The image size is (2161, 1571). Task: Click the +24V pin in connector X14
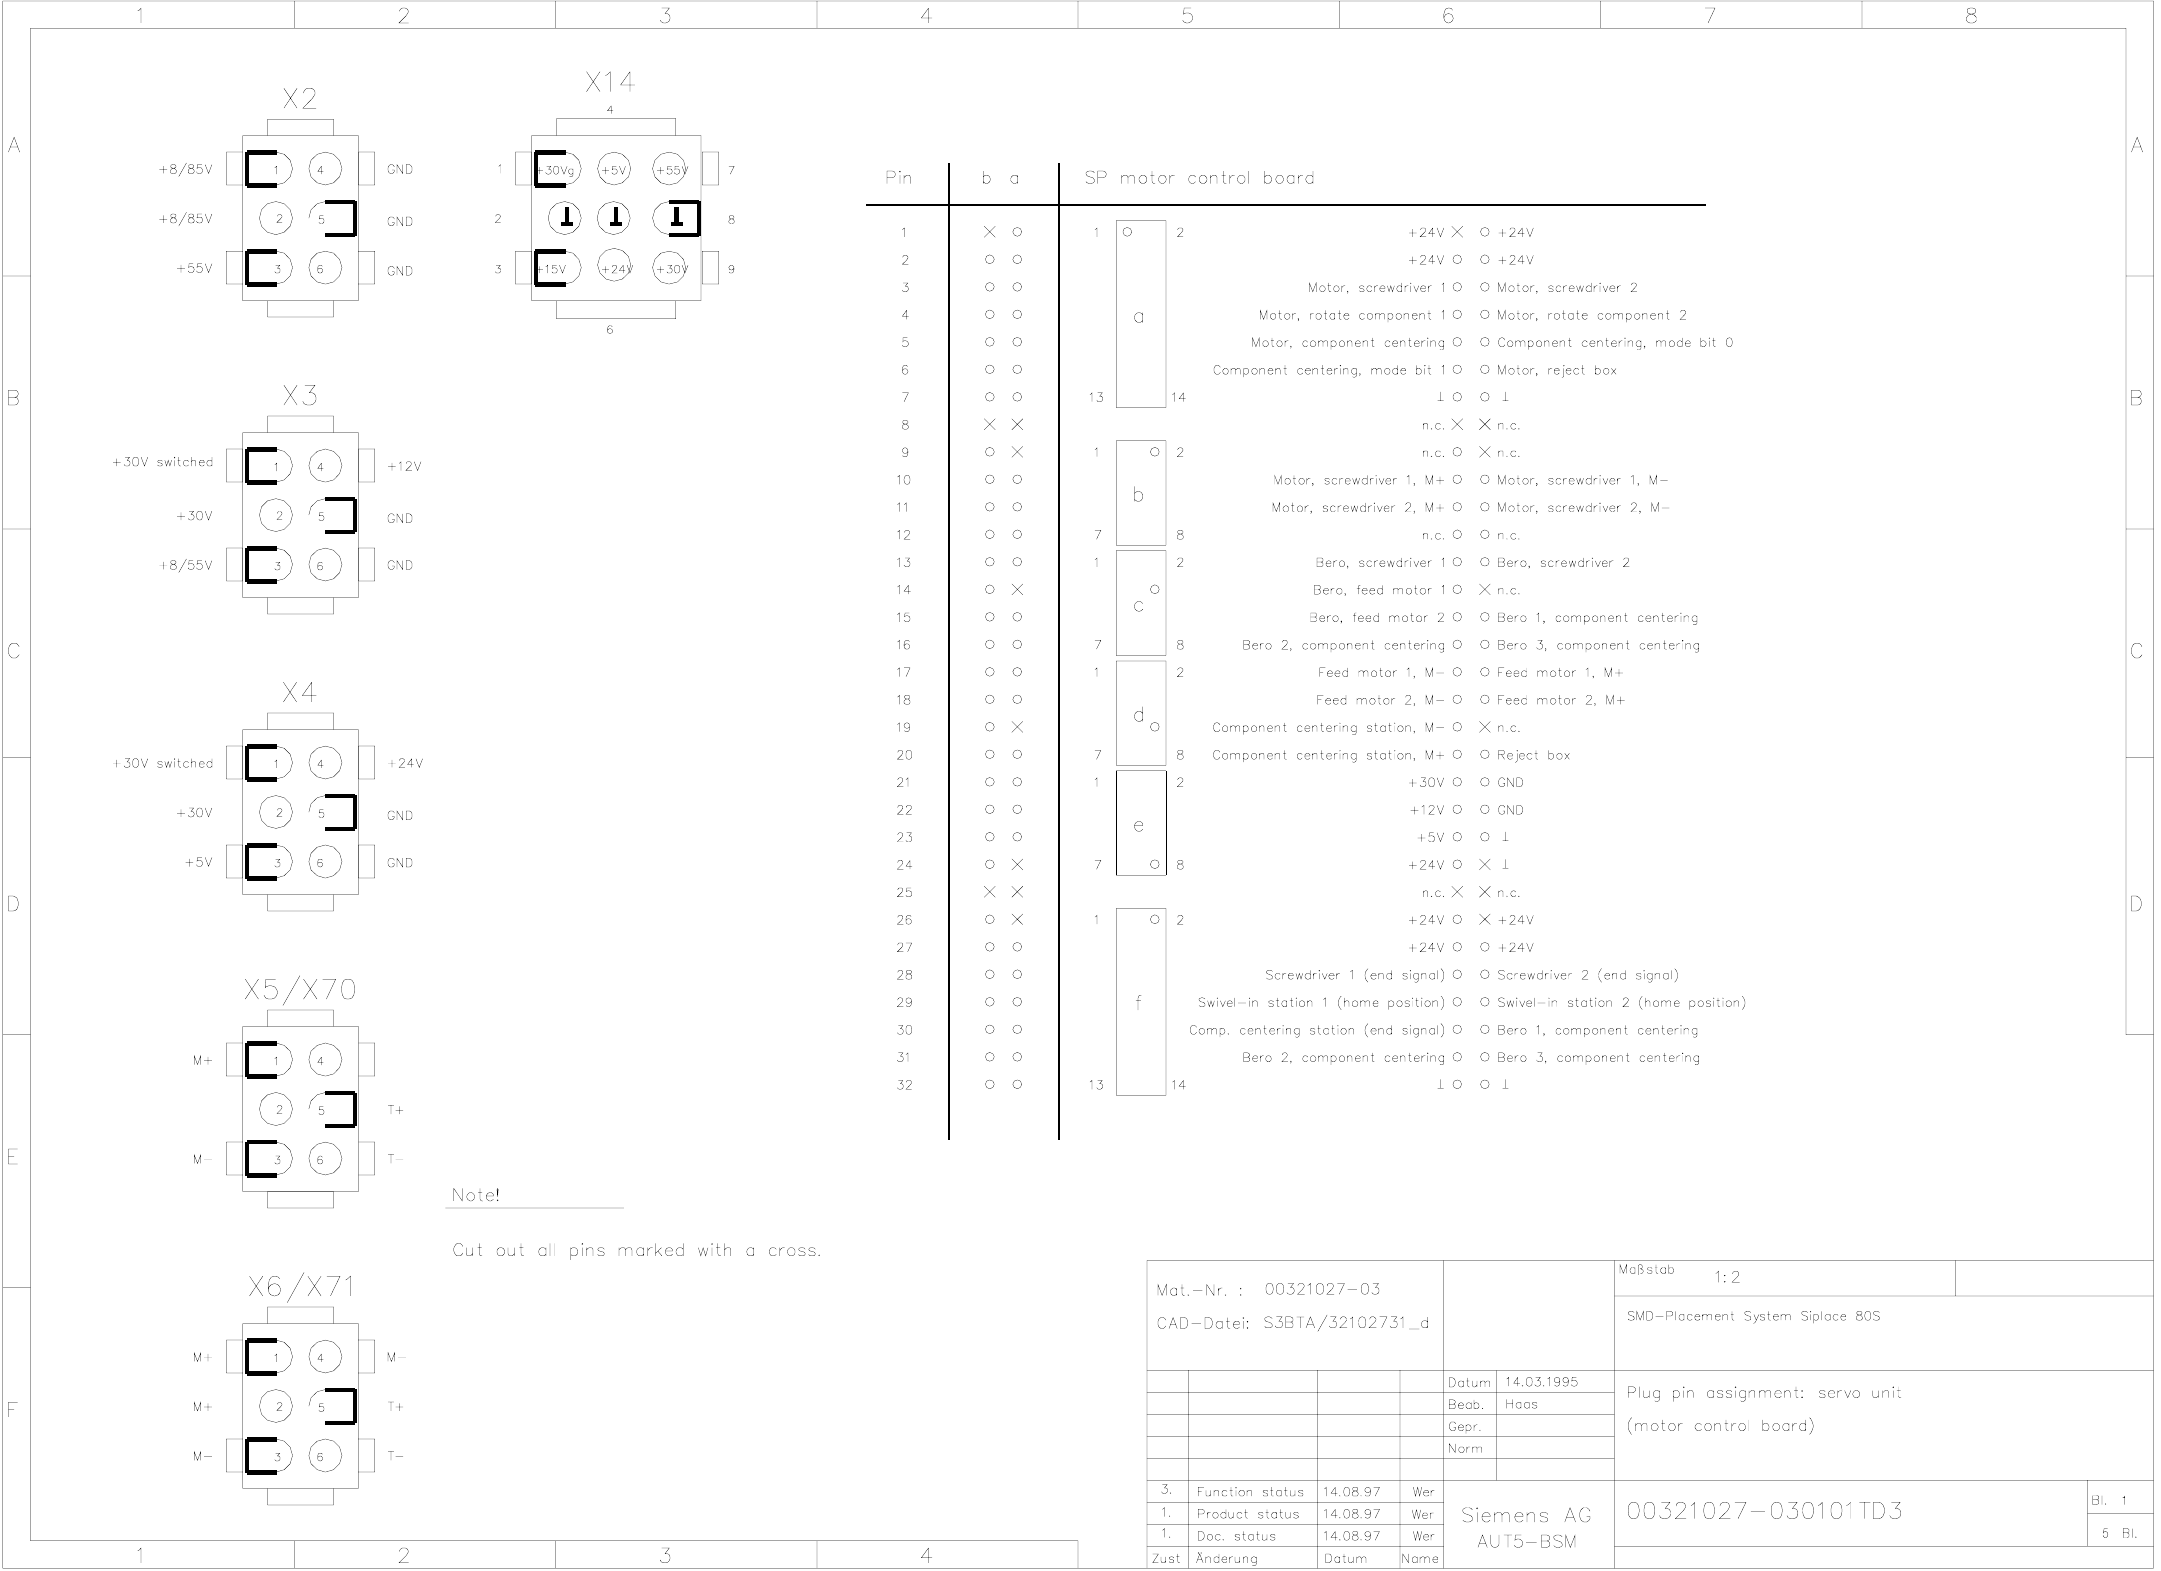pos(615,267)
